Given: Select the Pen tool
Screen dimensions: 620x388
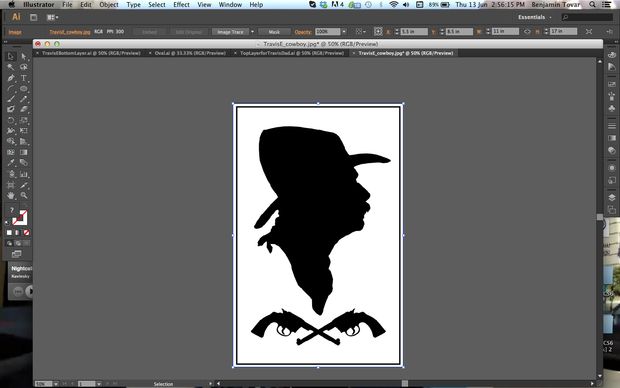Looking at the screenshot, I should (x=11, y=78).
